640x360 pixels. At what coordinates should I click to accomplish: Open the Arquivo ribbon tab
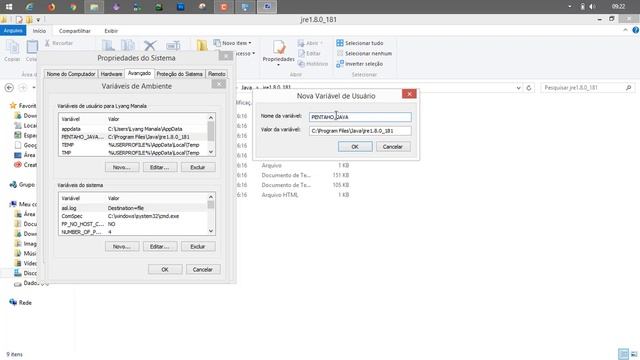13,31
